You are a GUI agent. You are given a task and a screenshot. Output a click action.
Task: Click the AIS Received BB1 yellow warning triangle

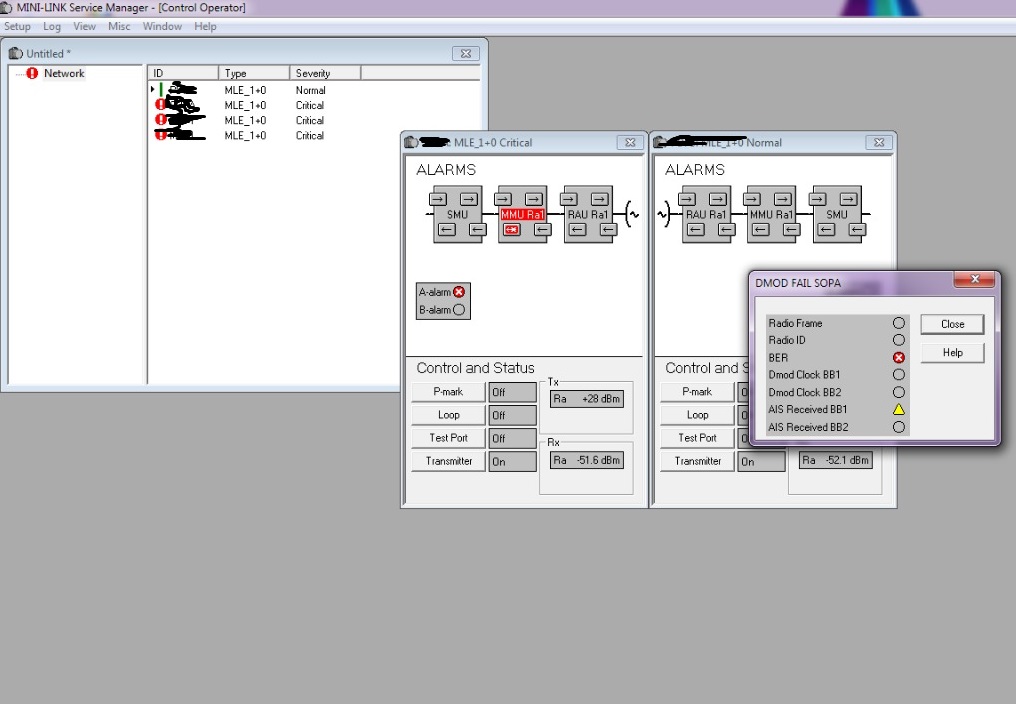(x=899, y=409)
